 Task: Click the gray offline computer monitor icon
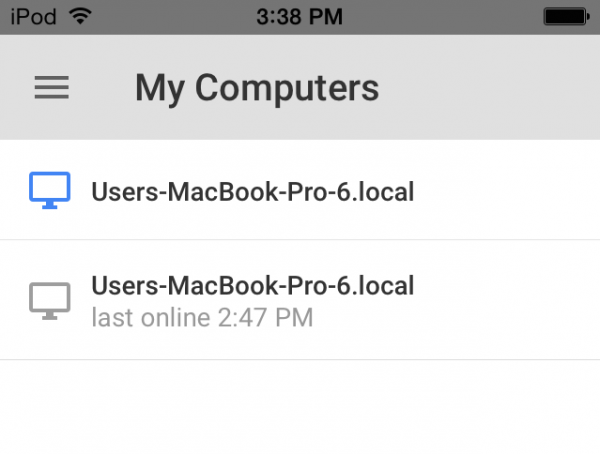(x=50, y=300)
